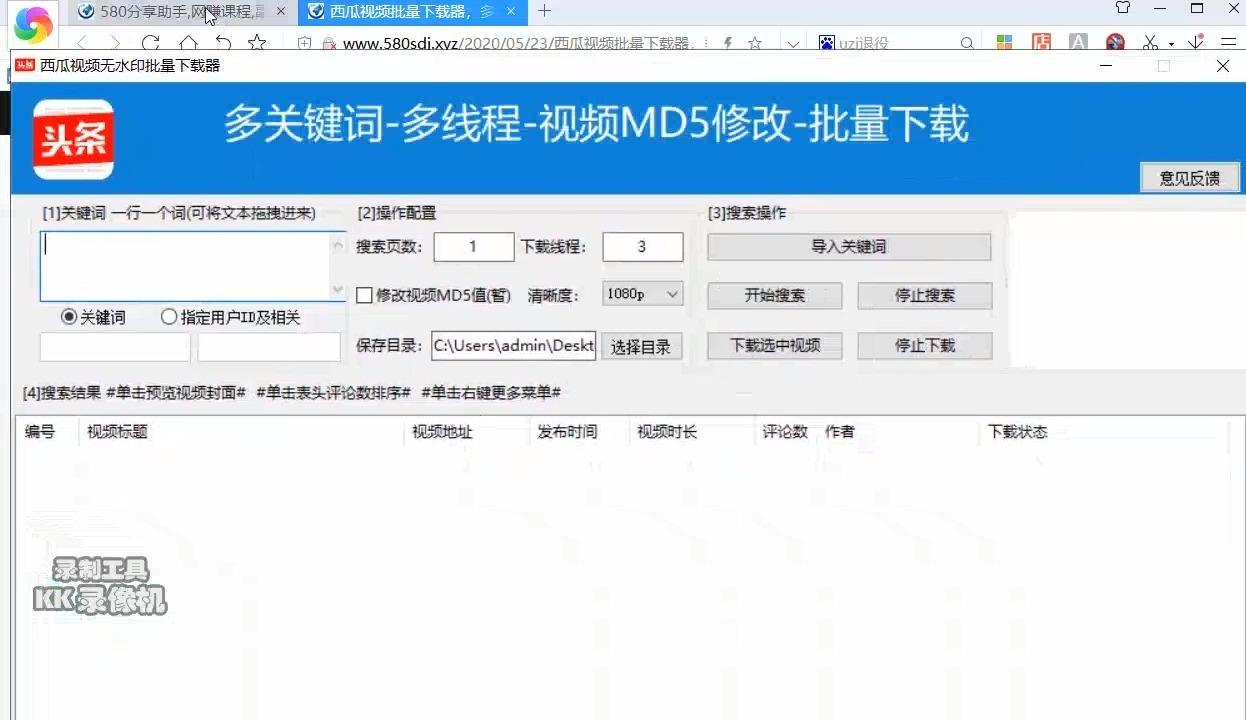Viewport: 1246px width, 720px height.
Task: Click 选择目录 button
Action: click(x=642, y=348)
